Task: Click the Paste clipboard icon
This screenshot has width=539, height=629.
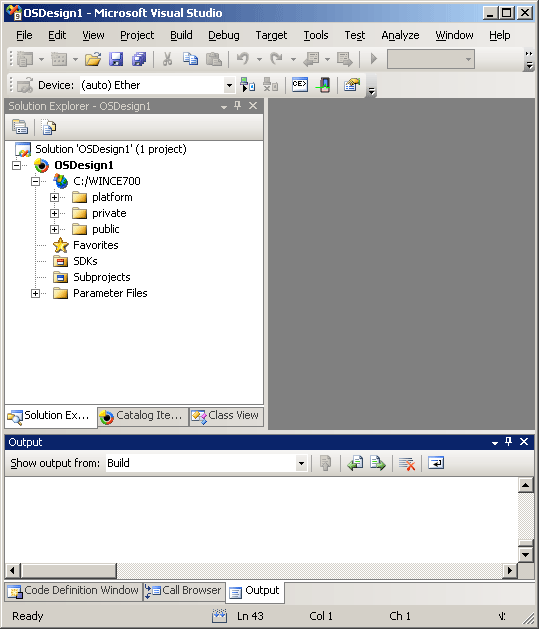Action: click(213, 59)
